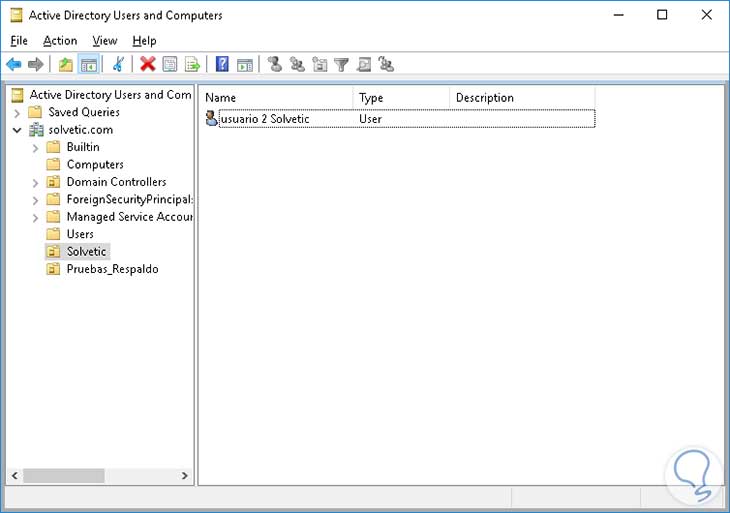Click the Filter funnel toolbar icon
The width and height of the screenshot is (730, 513).
coord(341,64)
